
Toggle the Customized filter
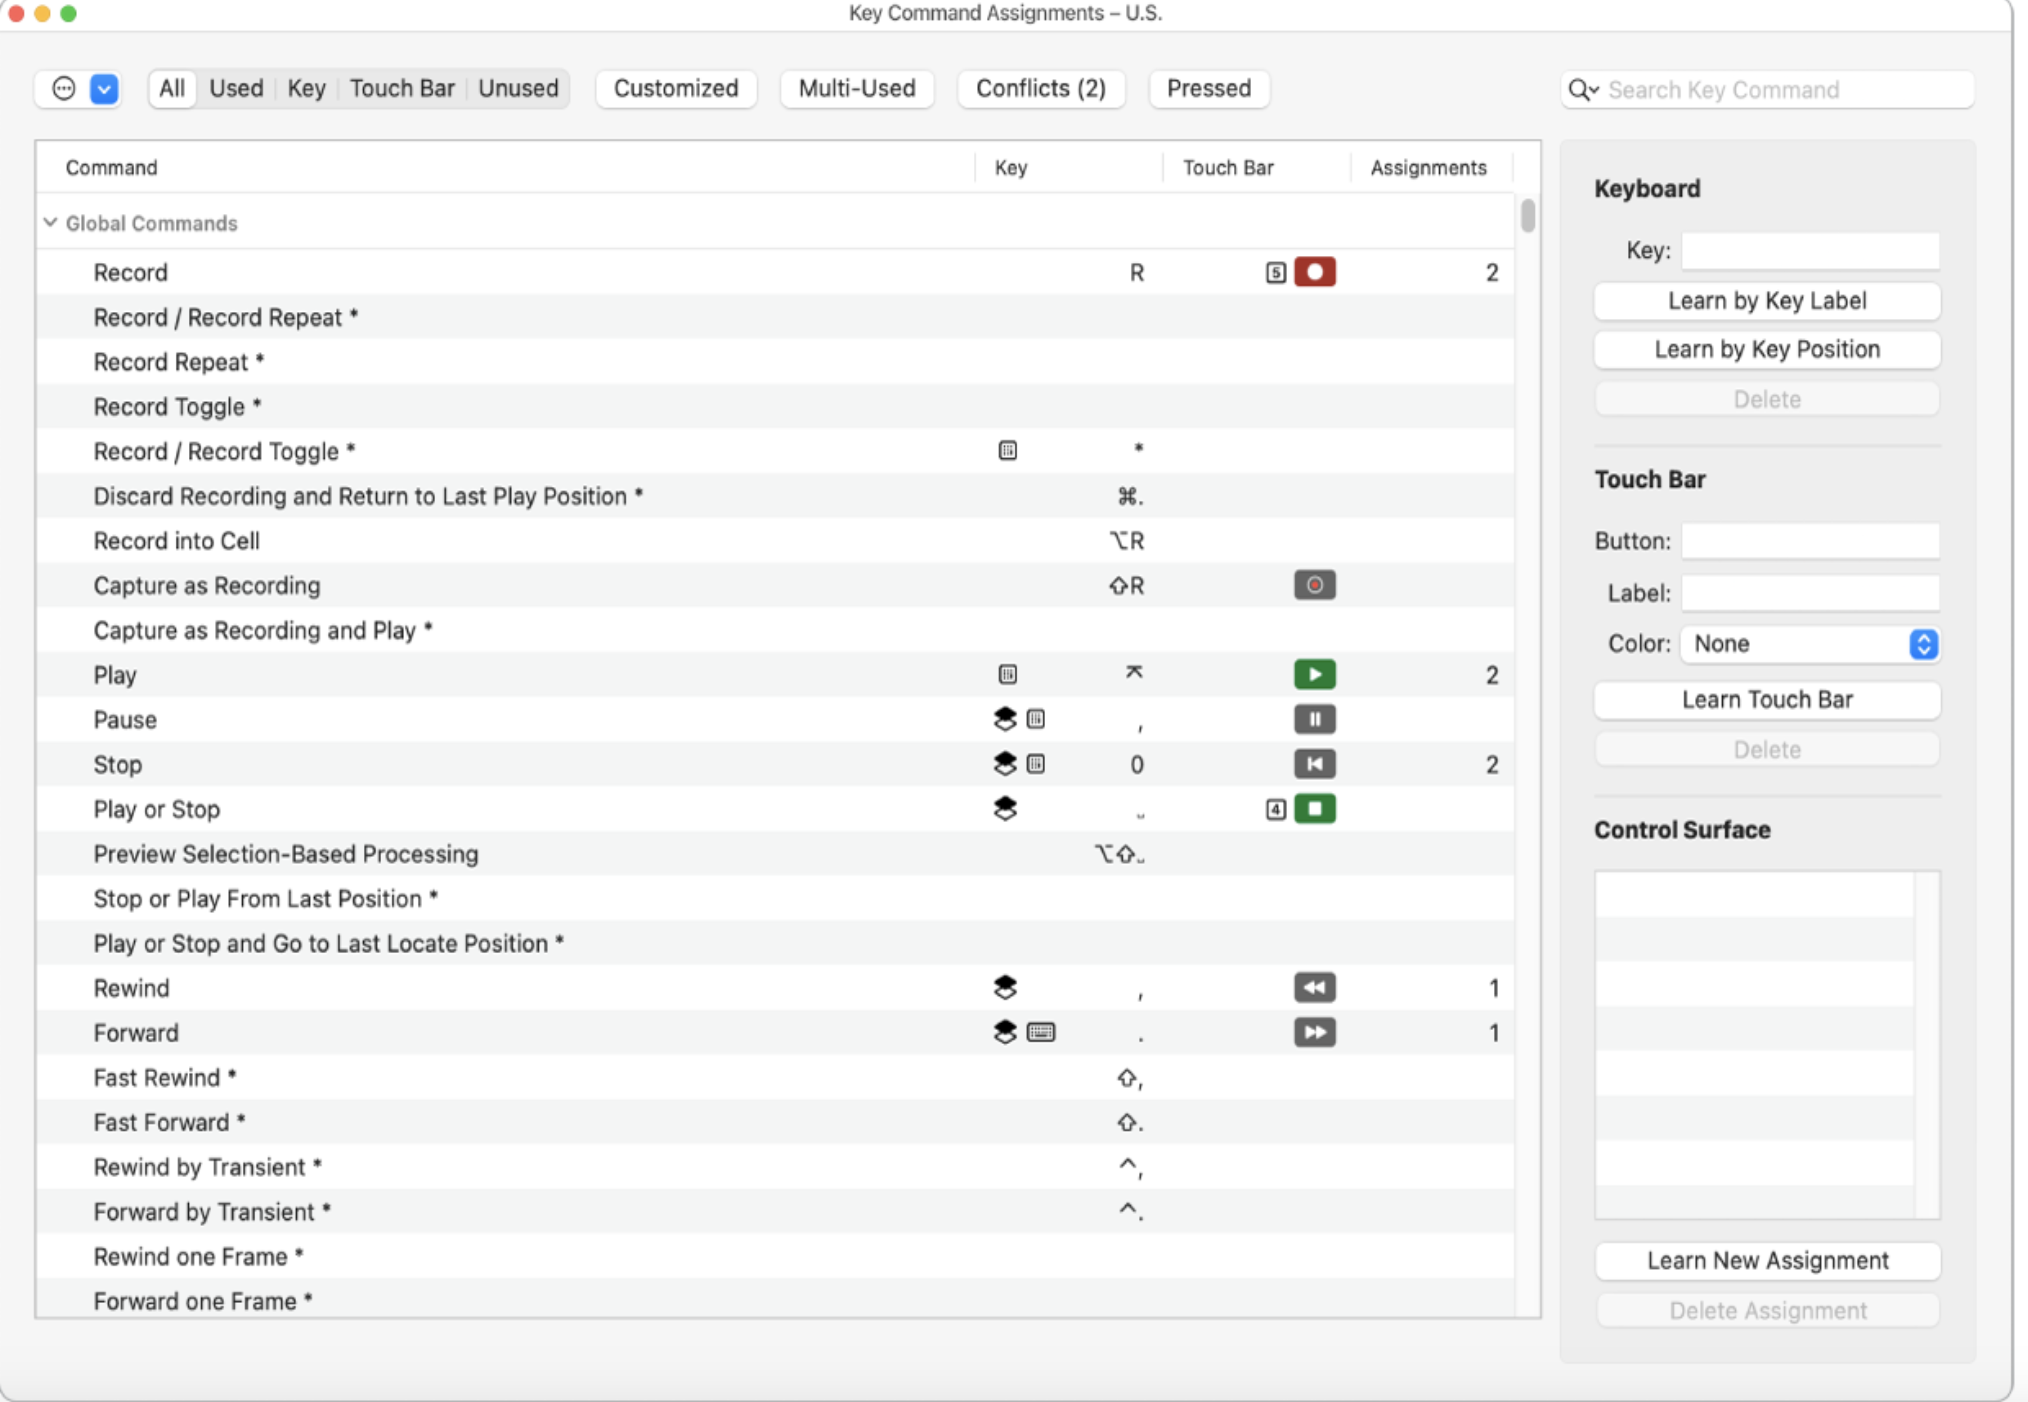point(676,89)
